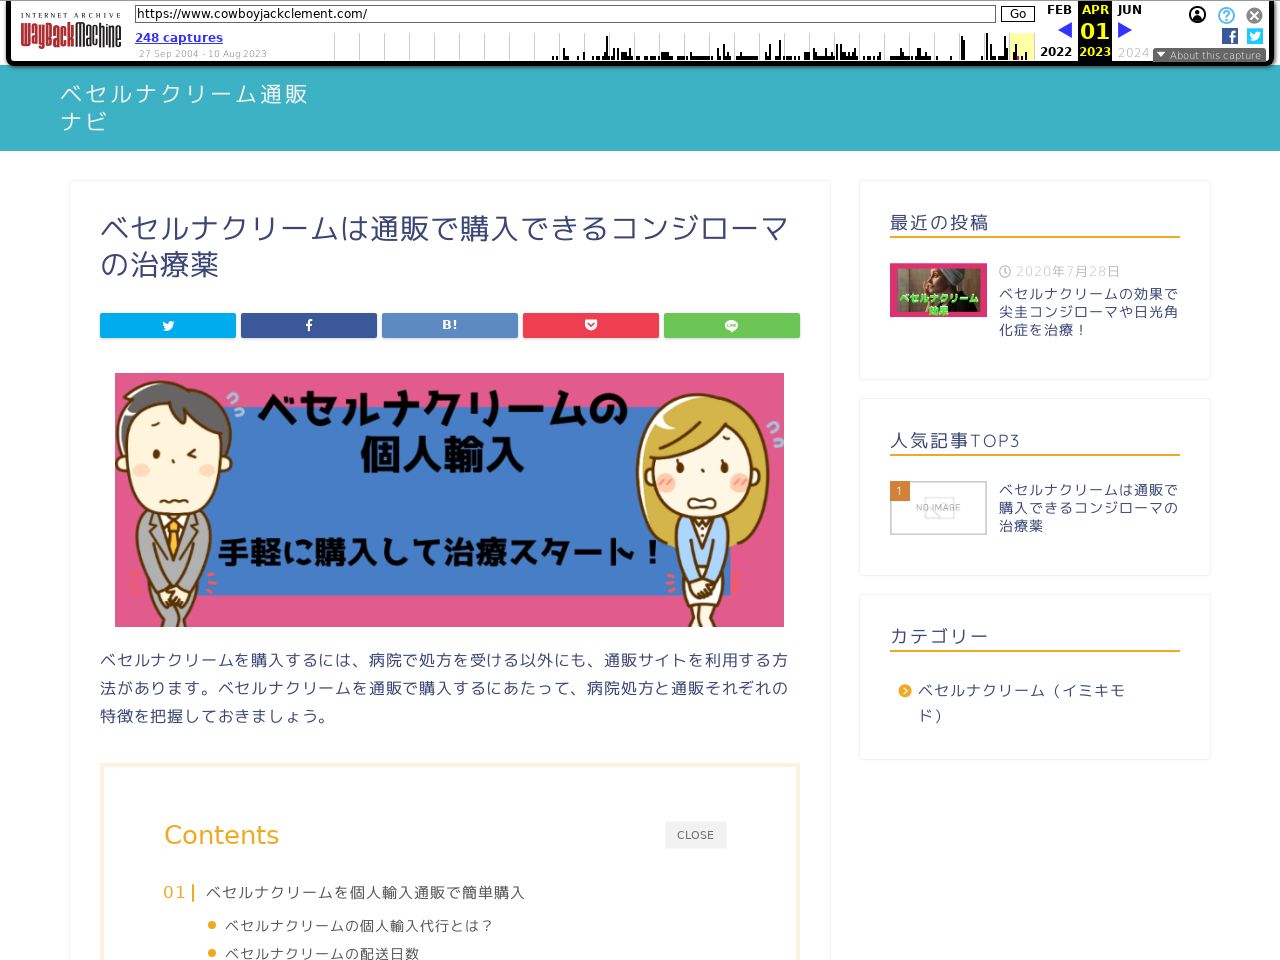Share the article on LINE
1280x960 pixels.
click(x=732, y=326)
